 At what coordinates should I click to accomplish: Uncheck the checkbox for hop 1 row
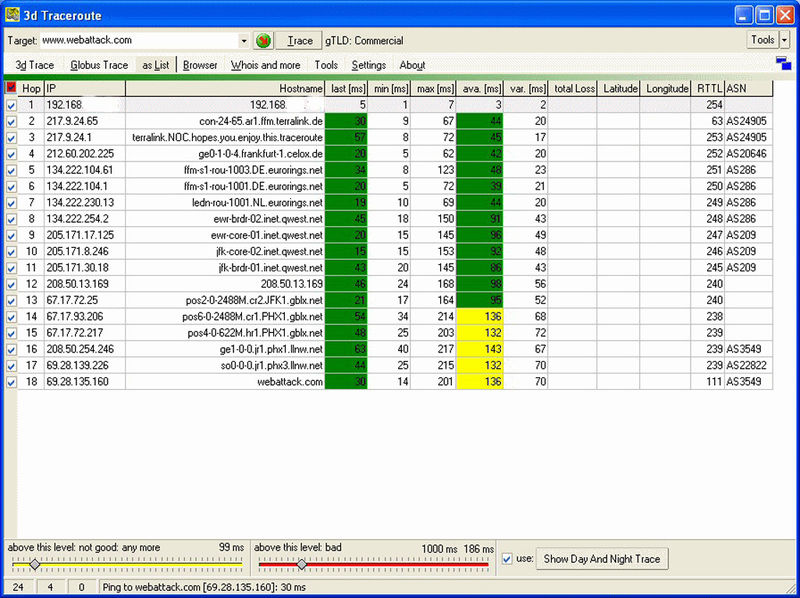[11, 105]
